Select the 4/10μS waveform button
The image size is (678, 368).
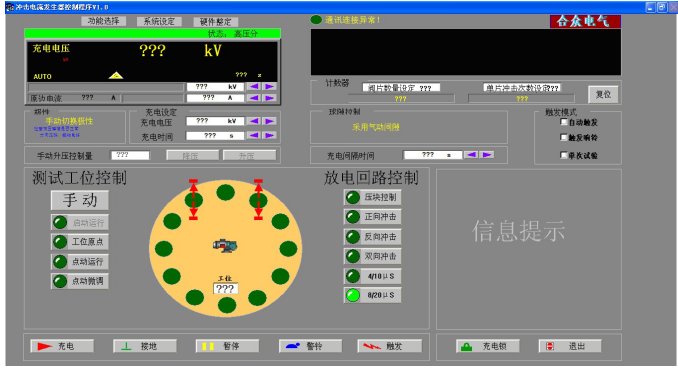point(373,276)
